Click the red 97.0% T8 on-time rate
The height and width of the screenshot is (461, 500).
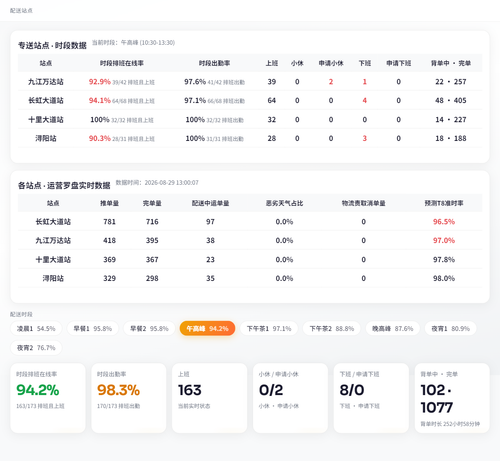[444, 240]
